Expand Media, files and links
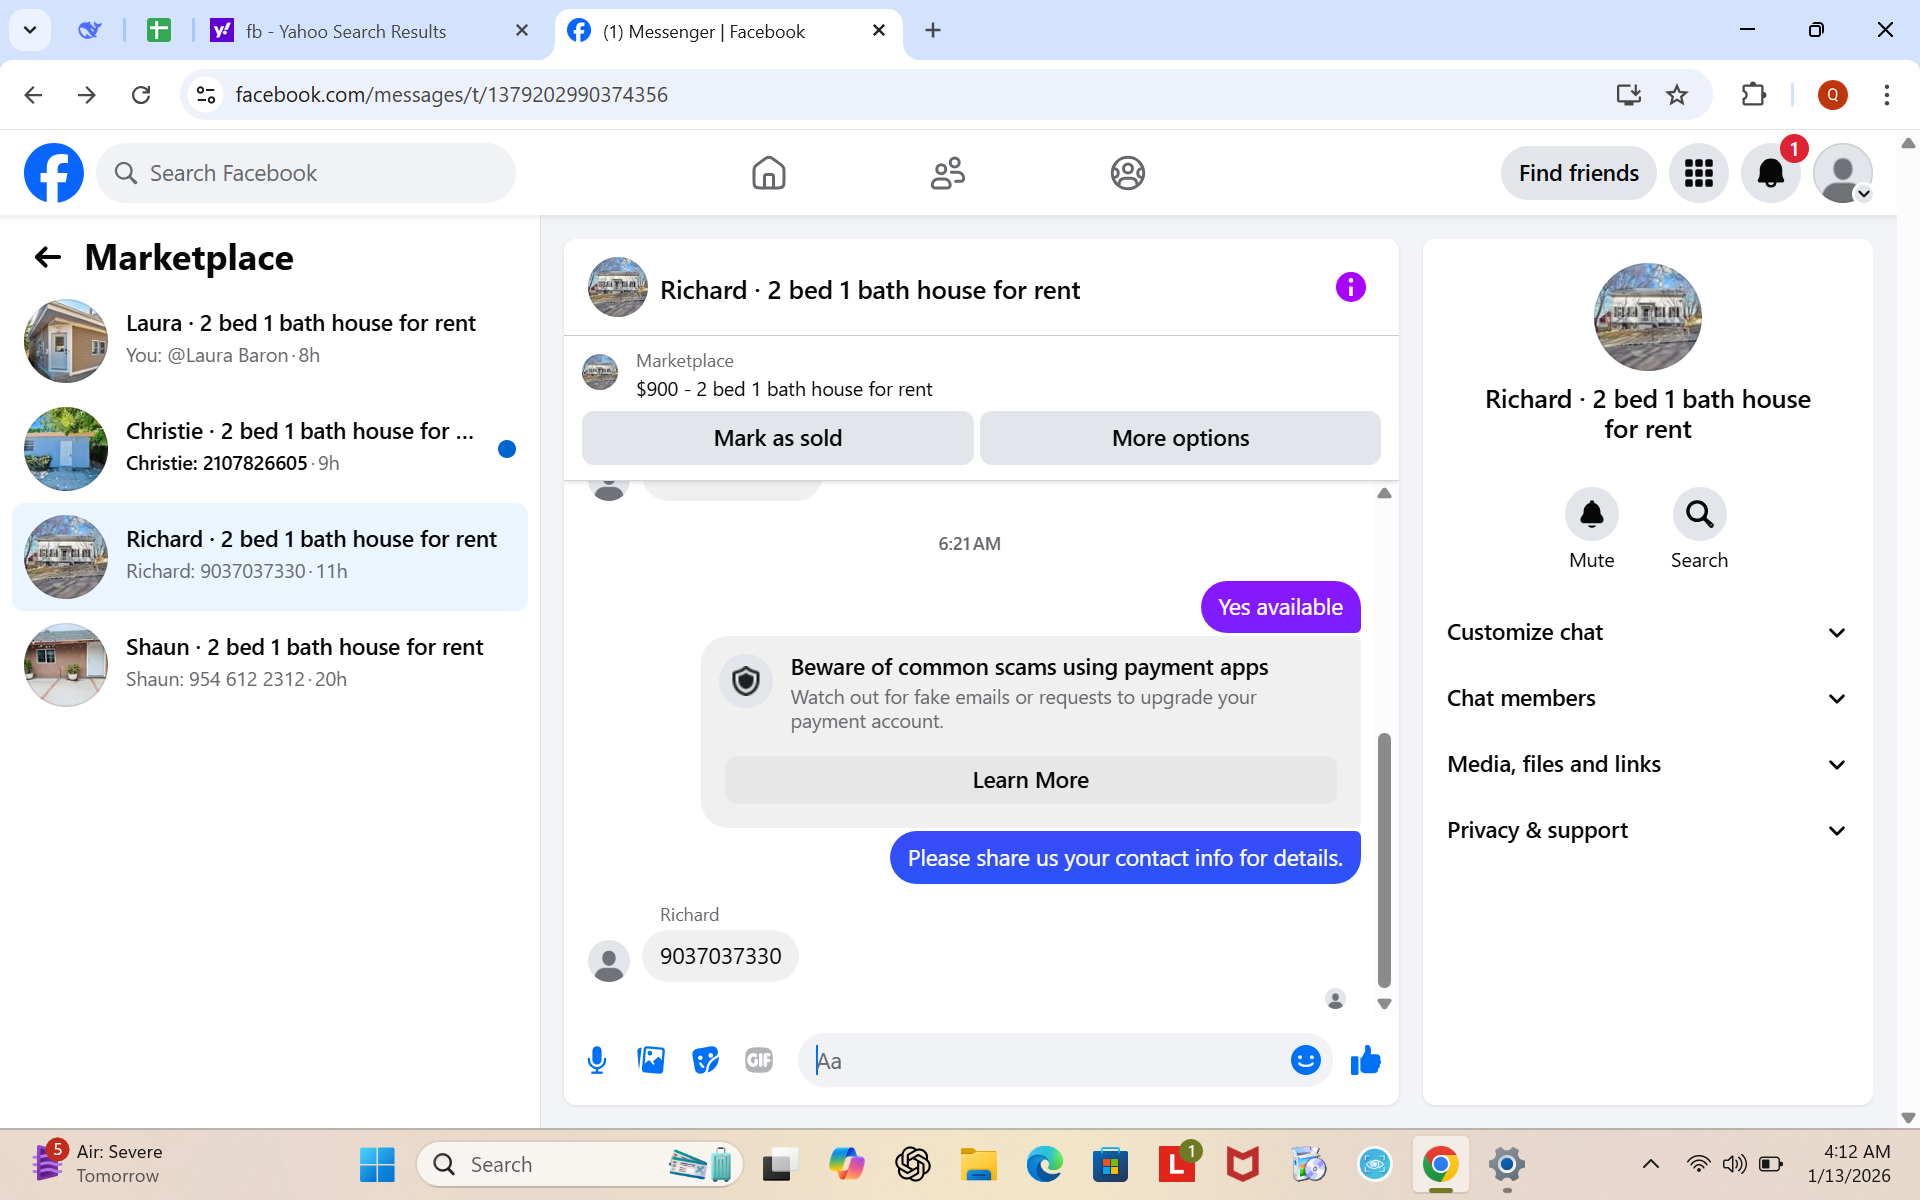The height and width of the screenshot is (1200, 1920). pyautogui.click(x=1647, y=764)
